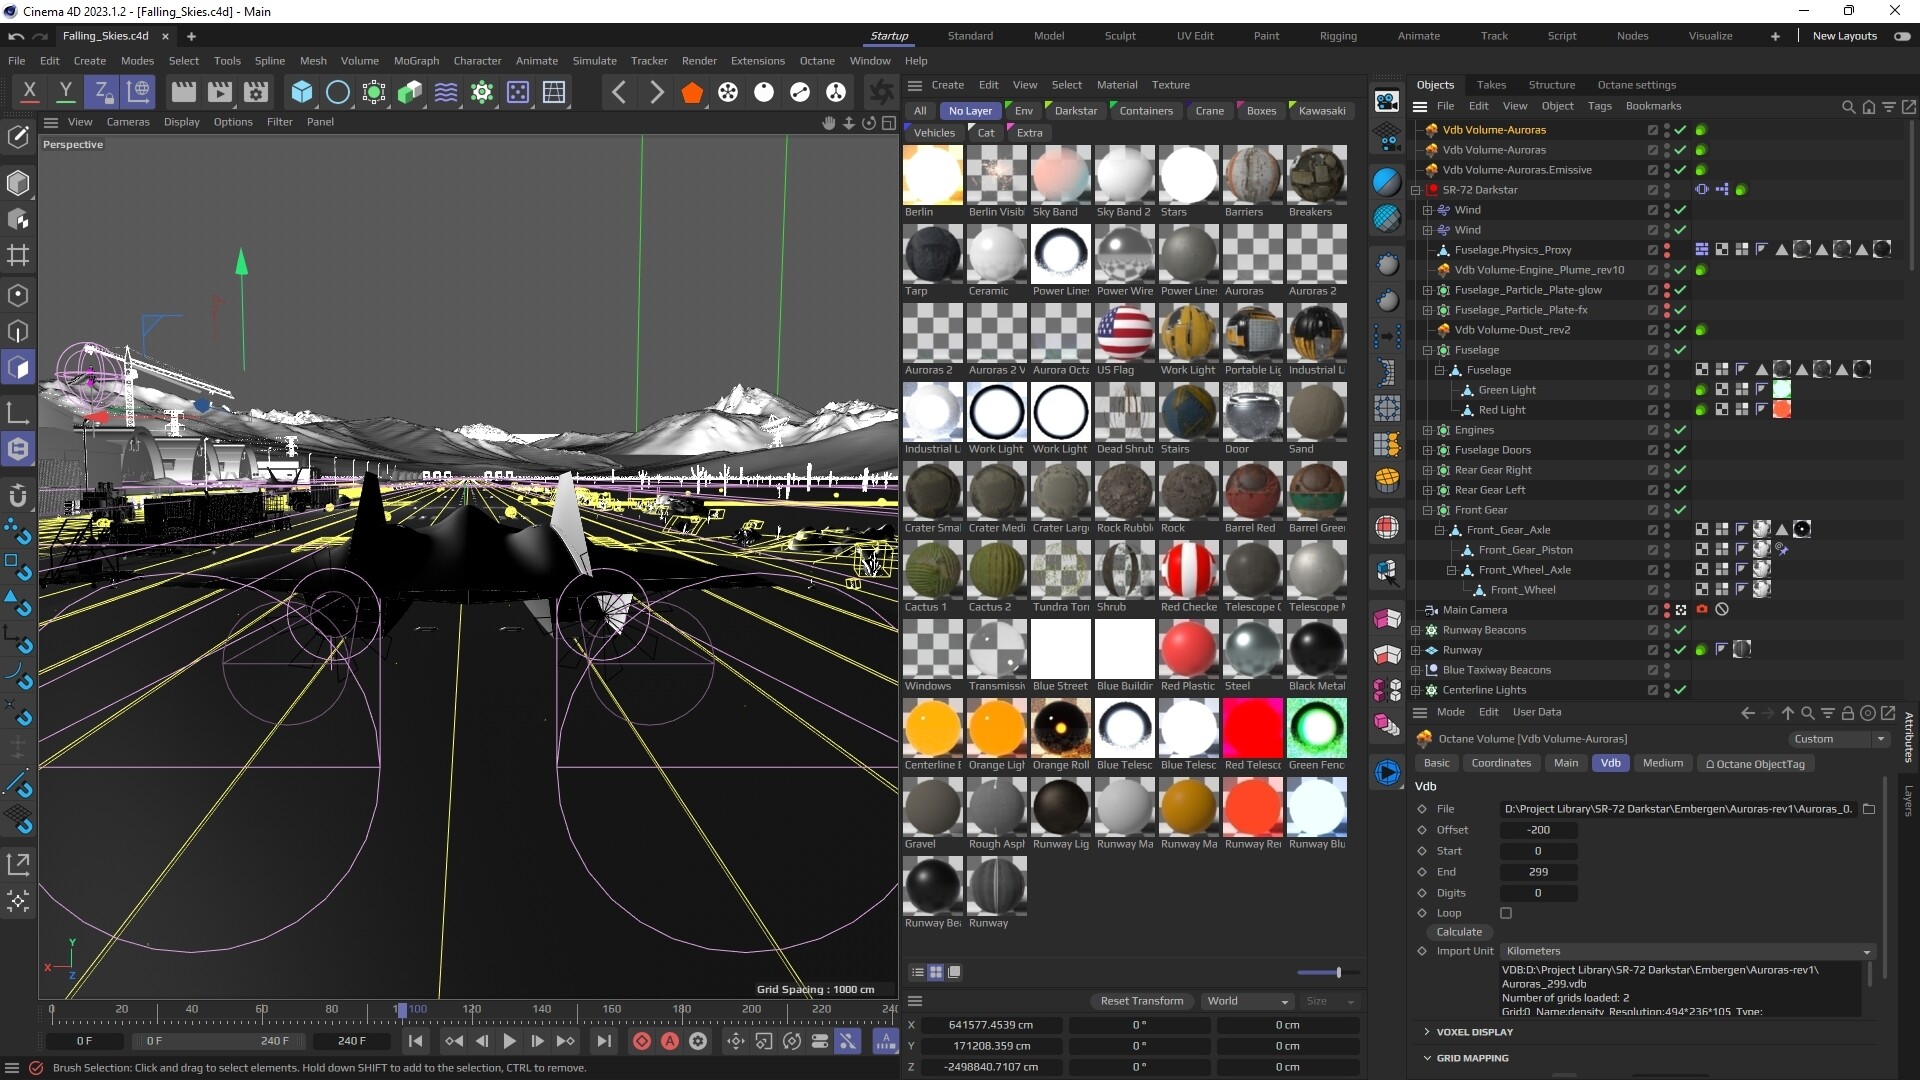
Task: Click the Calculate button
Action: click(1459, 932)
